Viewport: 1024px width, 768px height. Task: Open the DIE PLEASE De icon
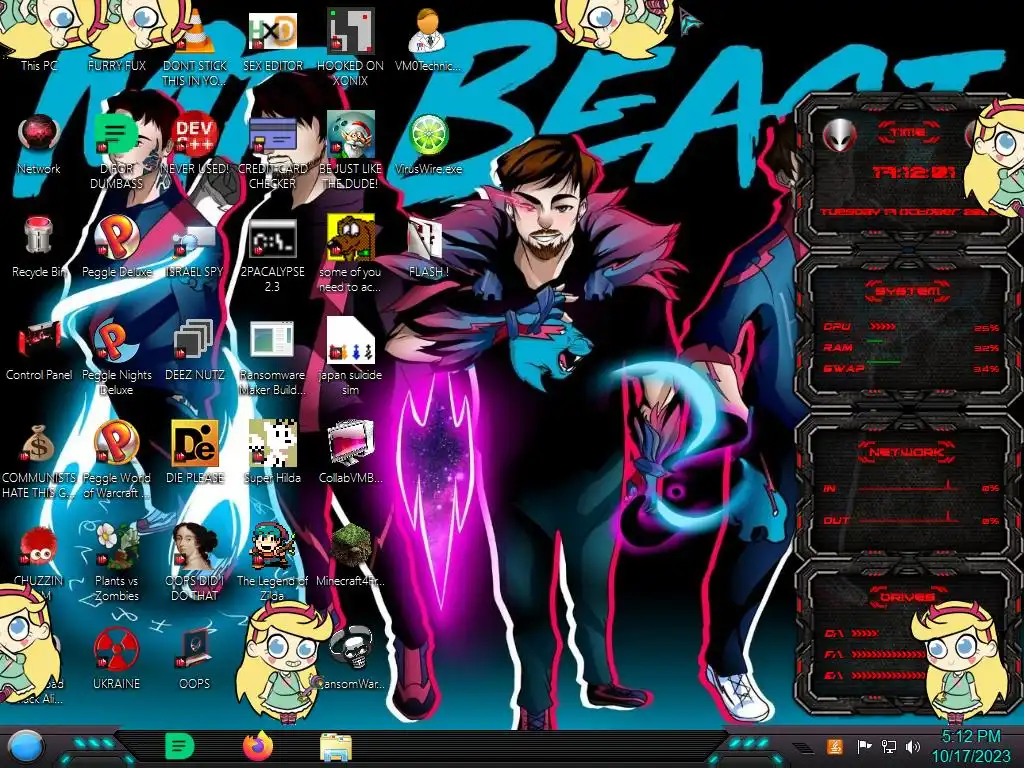[x=195, y=453]
